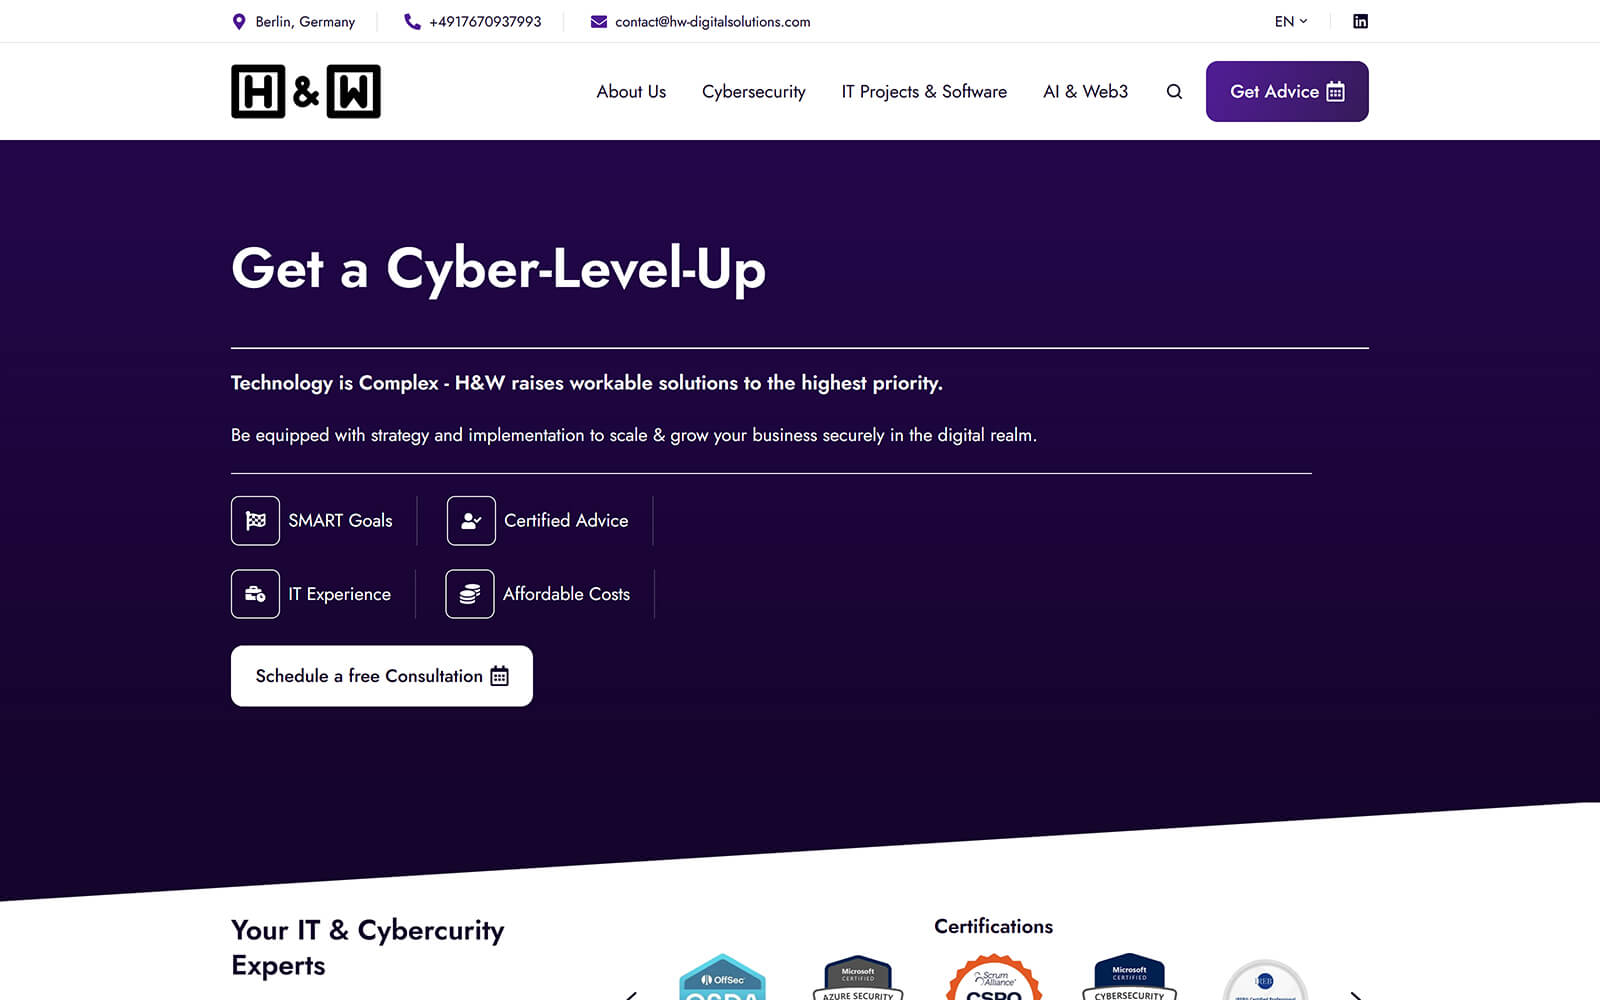Image resolution: width=1600 pixels, height=1000 pixels.
Task: Click the Certified Advice person icon
Action: coord(471,521)
